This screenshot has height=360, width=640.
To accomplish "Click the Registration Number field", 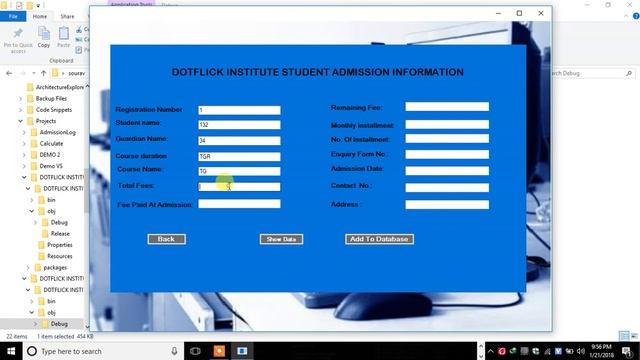I will point(239,110).
